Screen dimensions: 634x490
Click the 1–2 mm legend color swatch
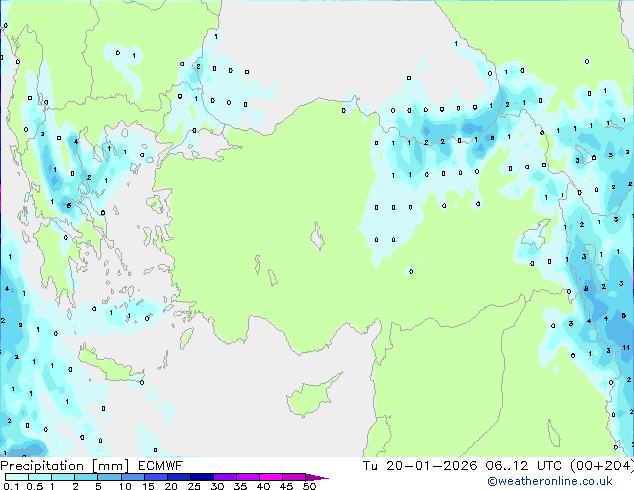(63, 477)
